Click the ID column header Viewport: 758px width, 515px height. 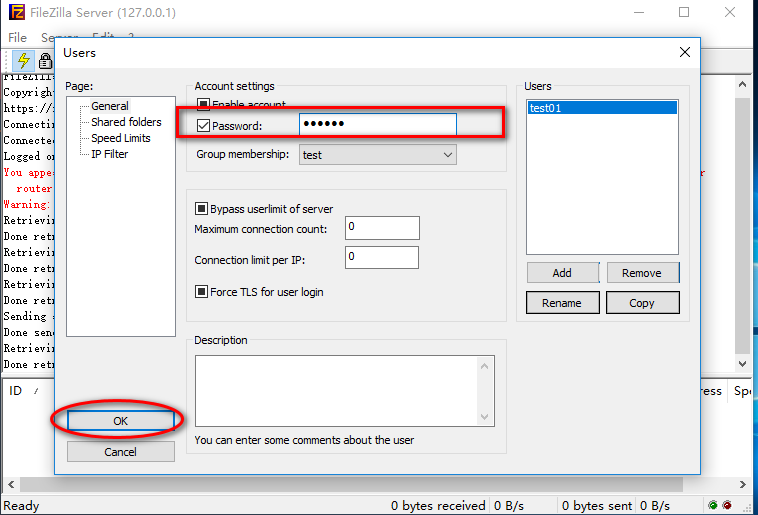[x=15, y=391]
